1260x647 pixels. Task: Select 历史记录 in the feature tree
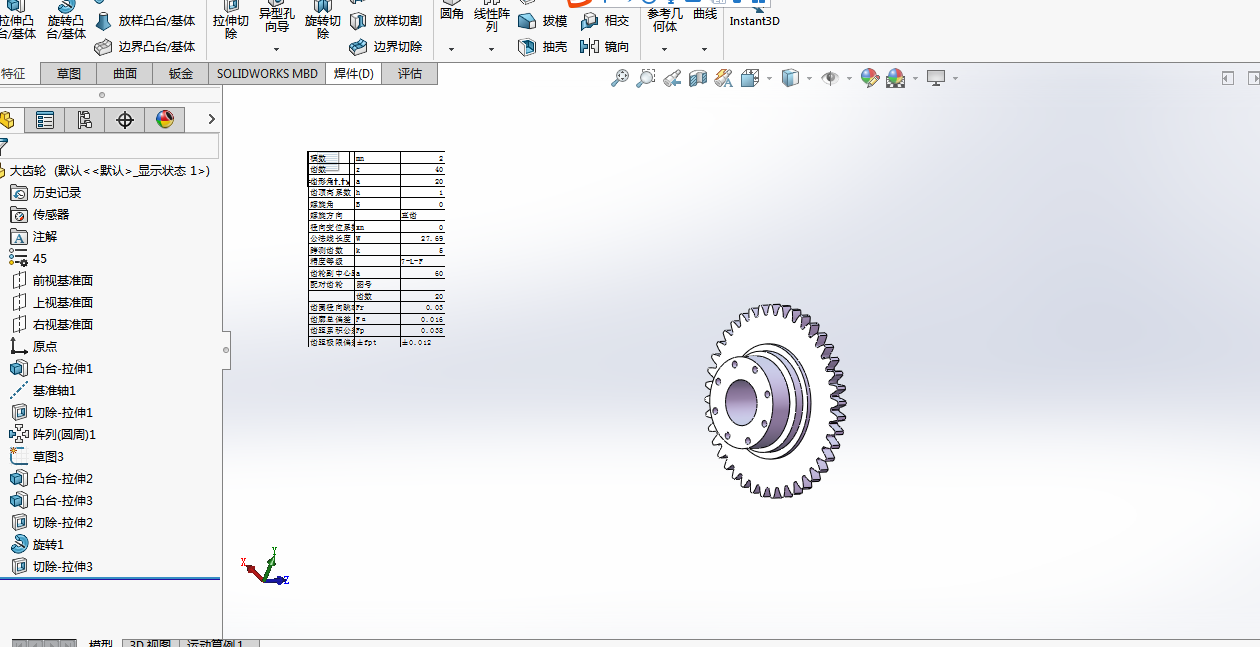(x=46, y=192)
